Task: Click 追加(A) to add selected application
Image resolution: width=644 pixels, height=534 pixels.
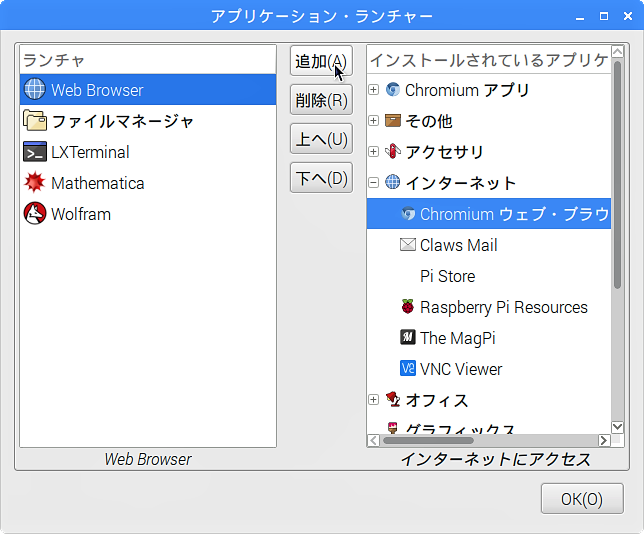Action: point(321,61)
